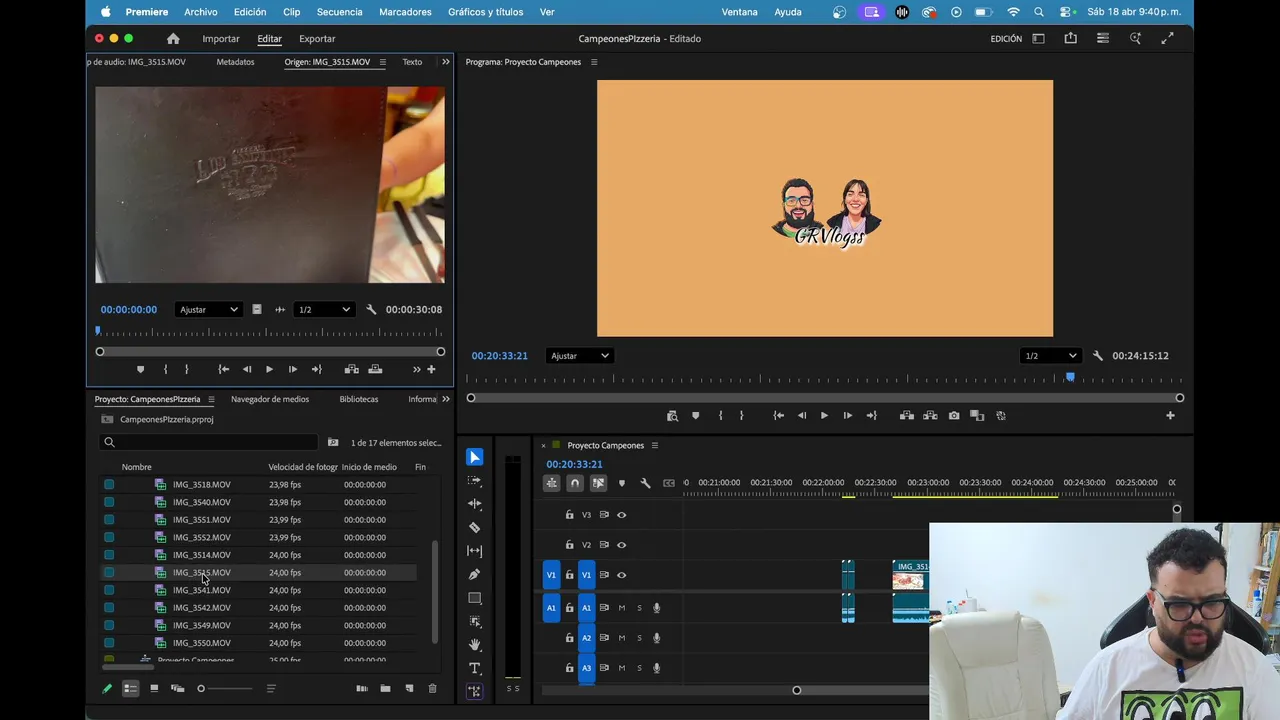The image size is (1280, 720).
Task: Click the Program monitor playhead marker
Action: tap(1070, 377)
